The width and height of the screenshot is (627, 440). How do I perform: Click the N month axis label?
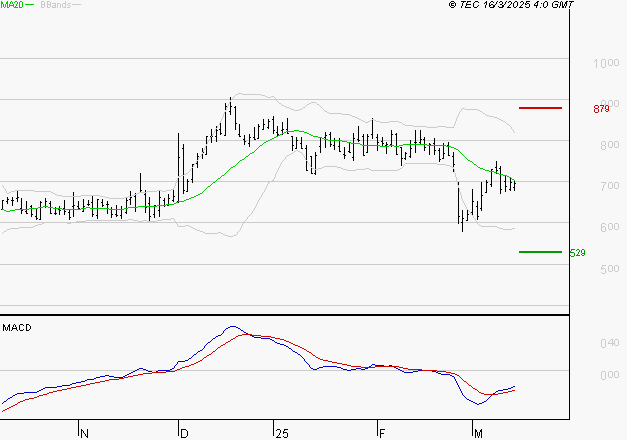84,434
